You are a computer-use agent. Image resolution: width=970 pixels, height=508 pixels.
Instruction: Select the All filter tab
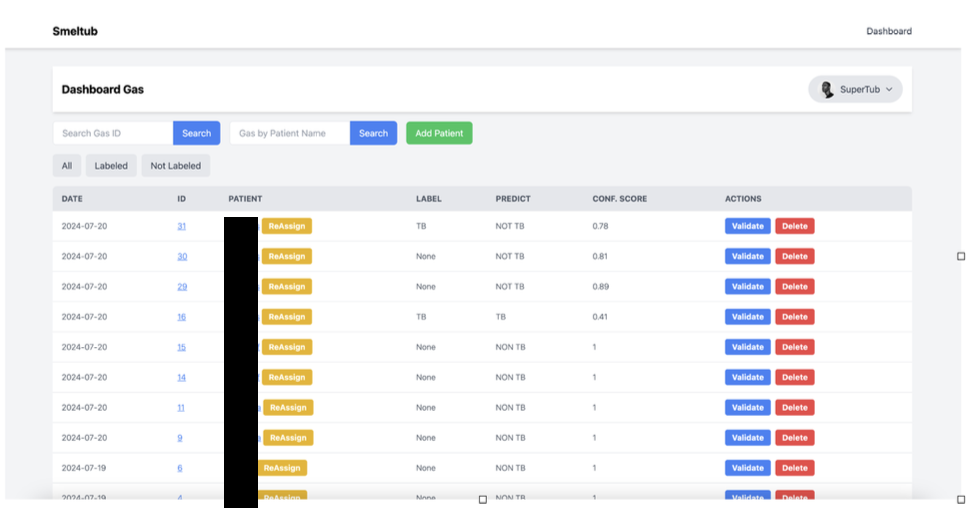tap(67, 166)
